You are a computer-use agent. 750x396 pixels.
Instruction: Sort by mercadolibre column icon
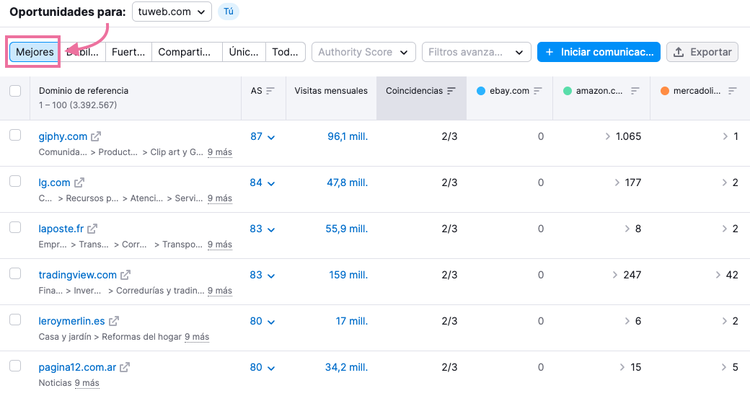coord(732,91)
